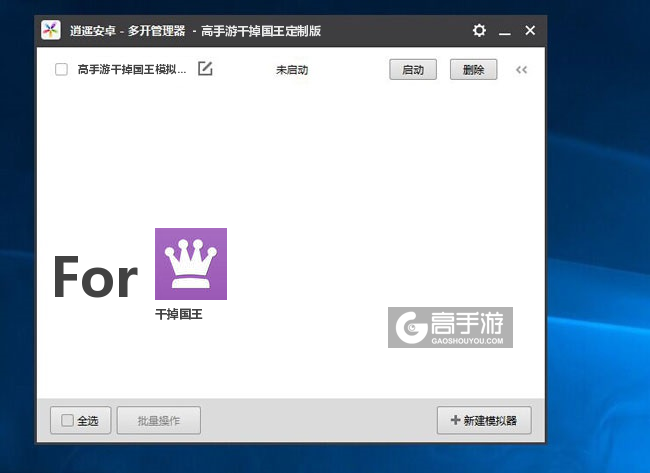The image size is (650, 473).
Task: Click the 删除 delete button
Action: coord(473,70)
